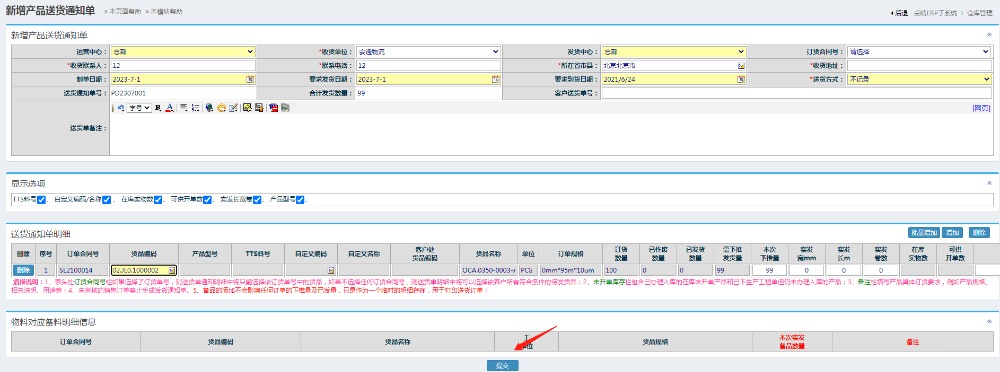Click the font color A icon

coord(169,108)
